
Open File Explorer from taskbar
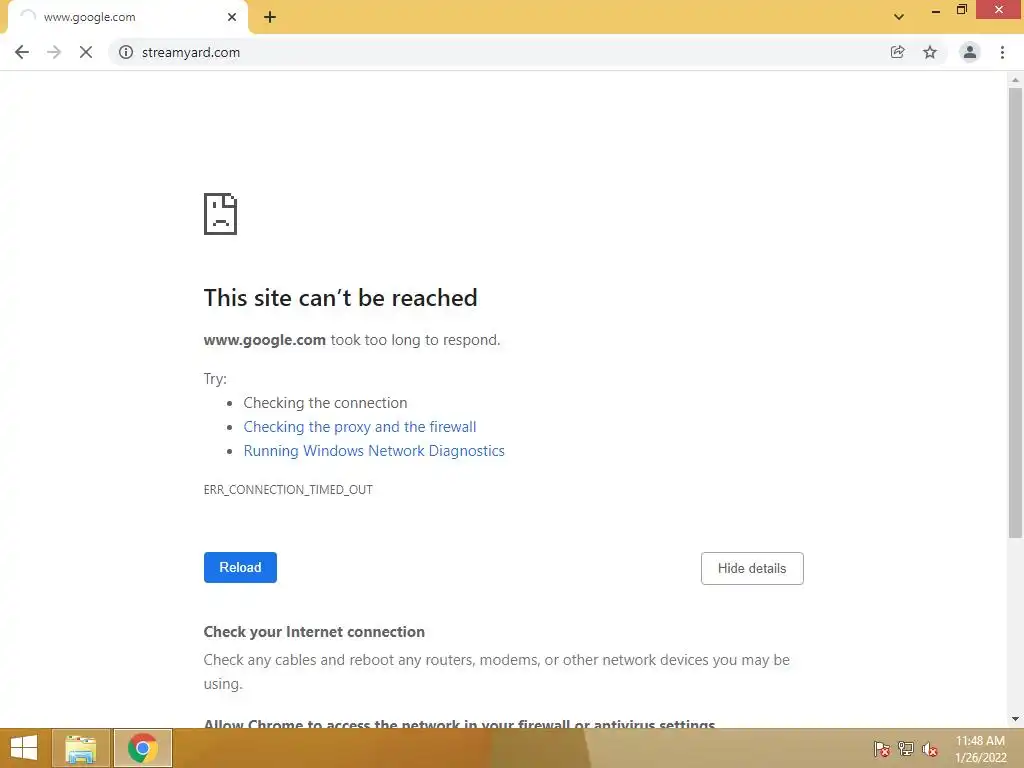81,748
